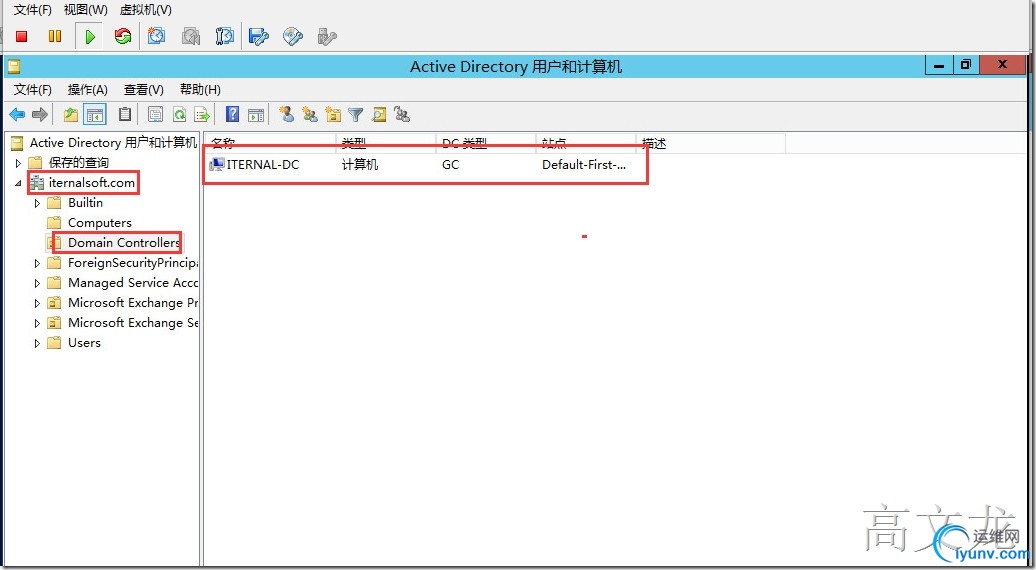Select the Users container
This screenshot has width=1036, height=570.
[x=84, y=343]
